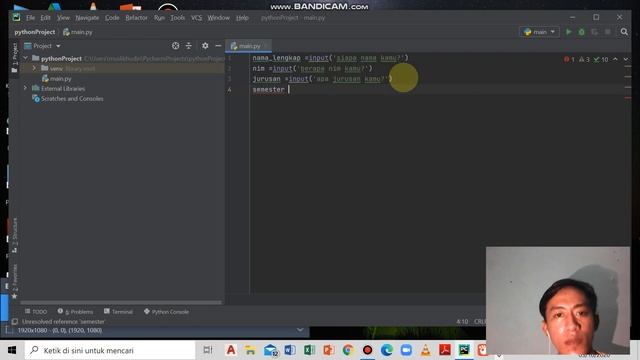The height and width of the screenshot is (360, 640).
Task: Open the Window menu
Action: (x=218, y=18)
